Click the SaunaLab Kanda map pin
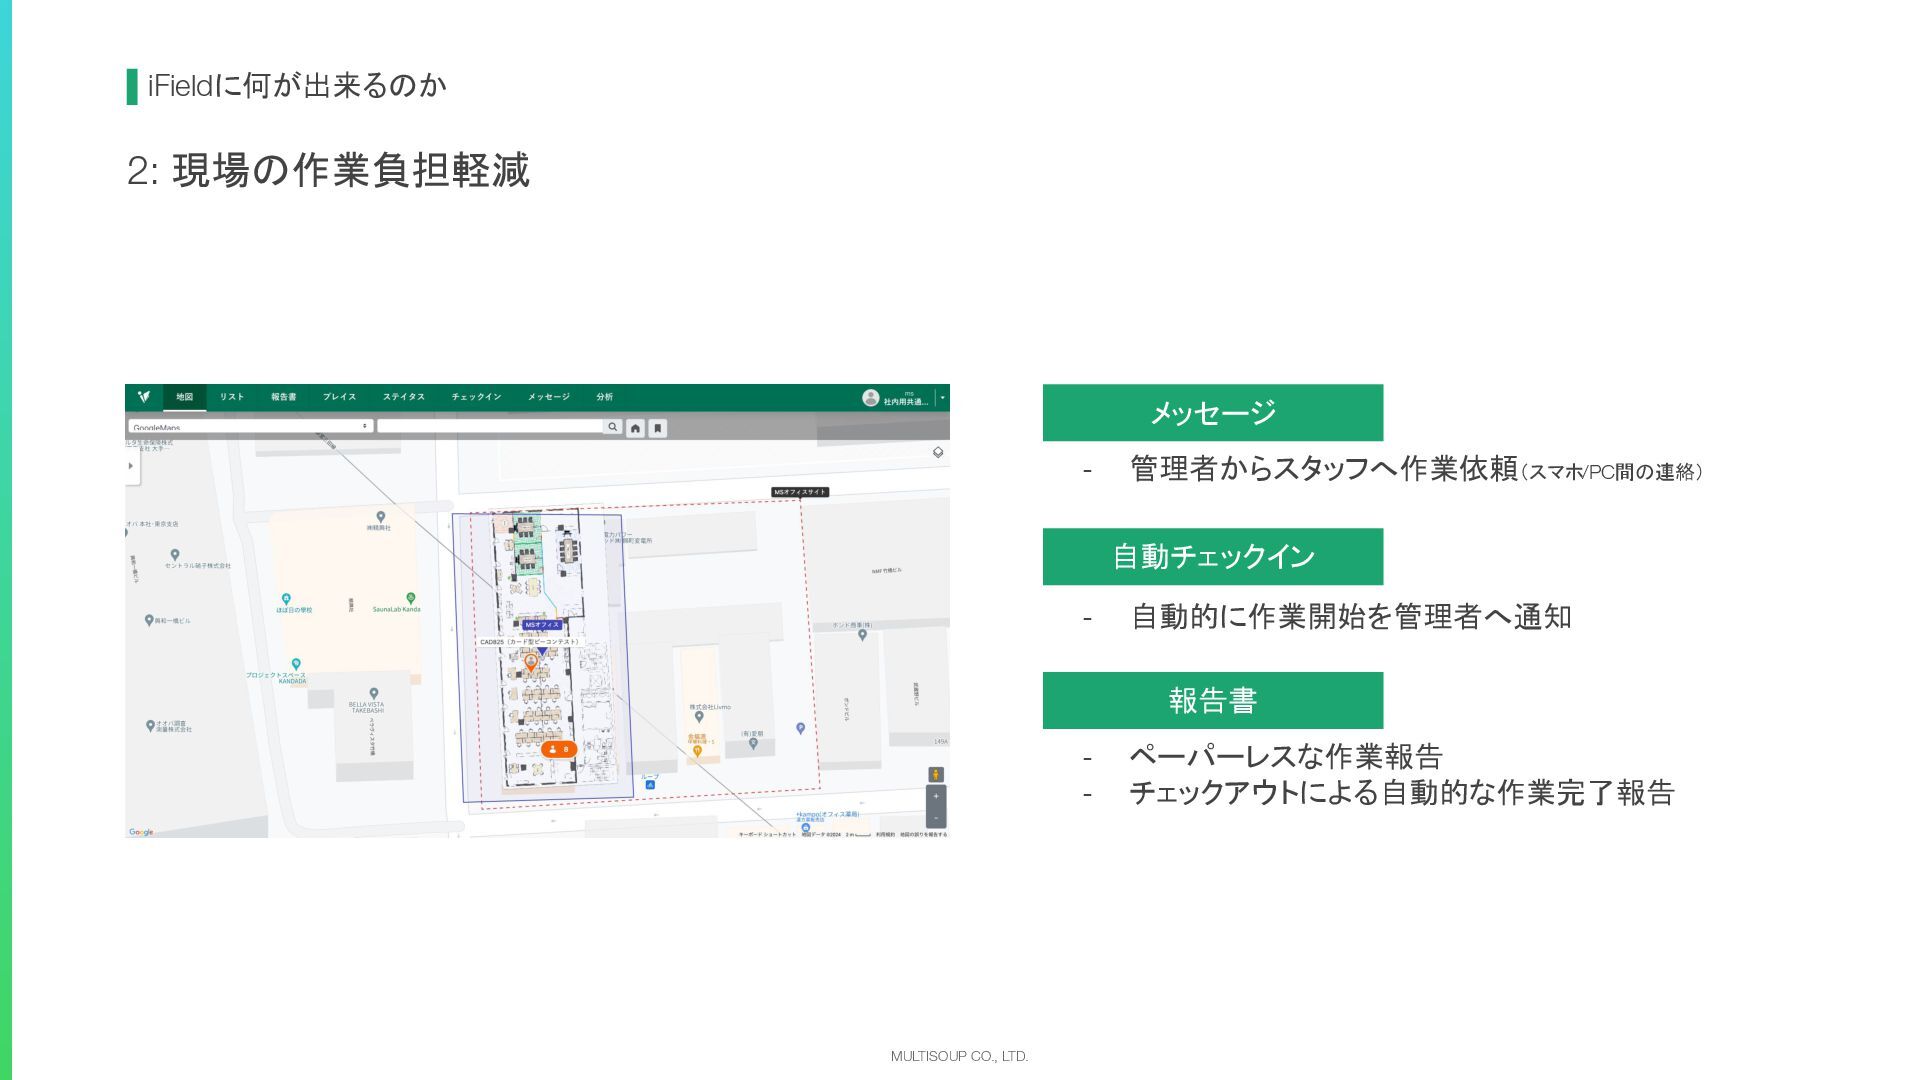The height and width of the screenshot is (1080, 1920). tap(410, 598)
